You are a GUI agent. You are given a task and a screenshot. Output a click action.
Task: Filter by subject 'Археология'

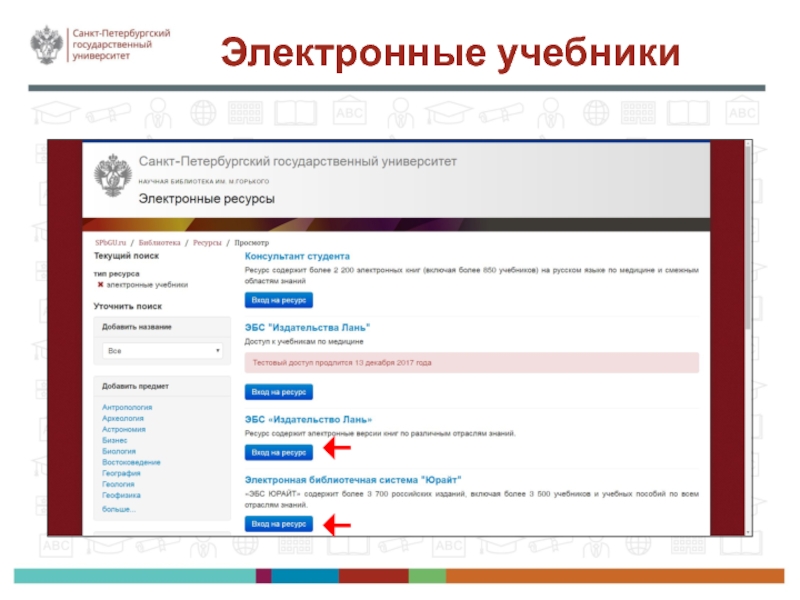pyautogui.click(x=123, y=418)
